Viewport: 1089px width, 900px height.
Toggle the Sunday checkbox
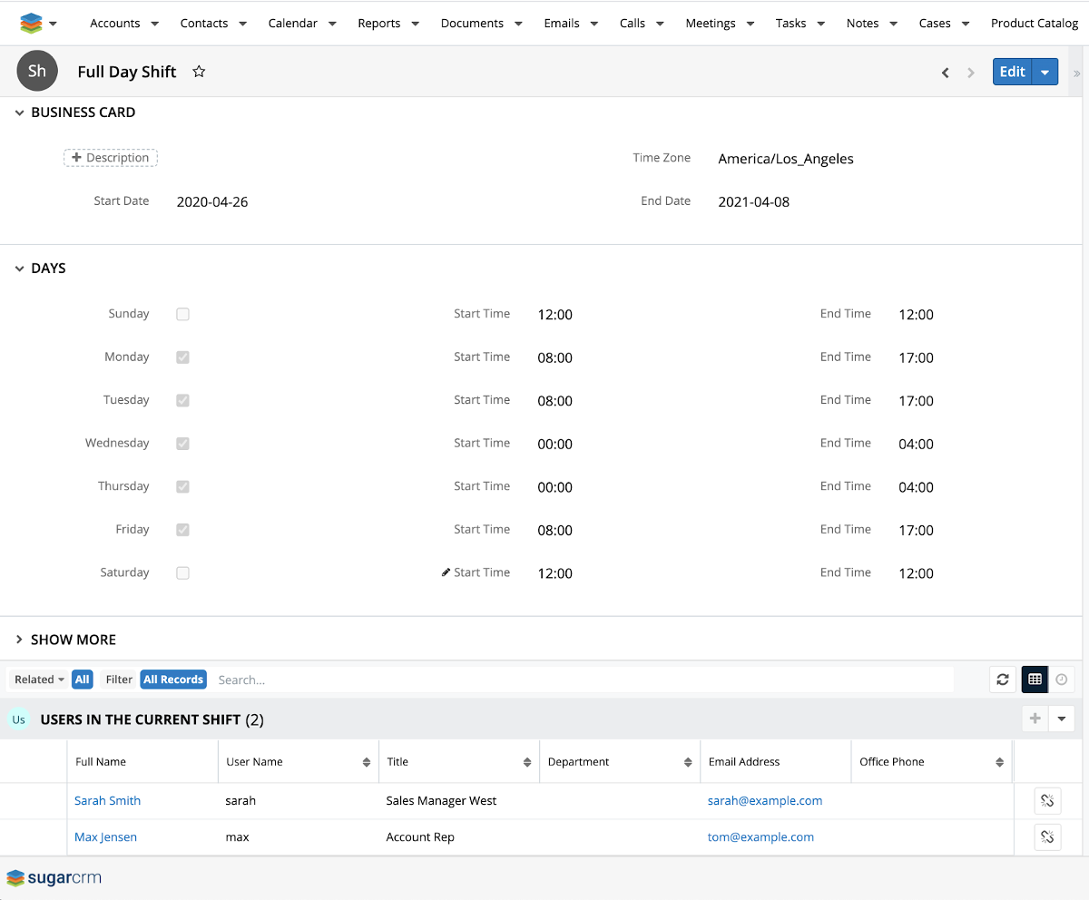coord(183,314)
